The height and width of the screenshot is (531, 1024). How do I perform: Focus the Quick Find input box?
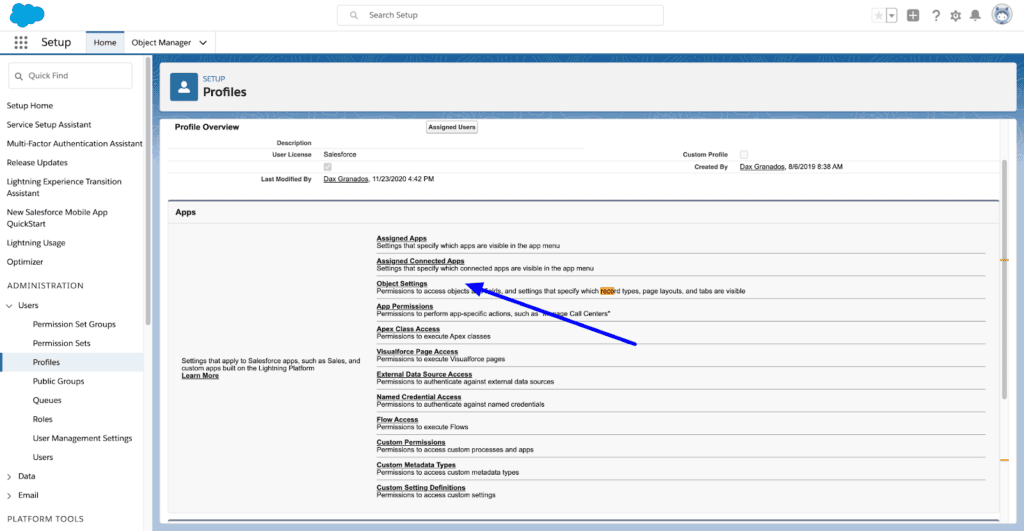click(71, 76)
